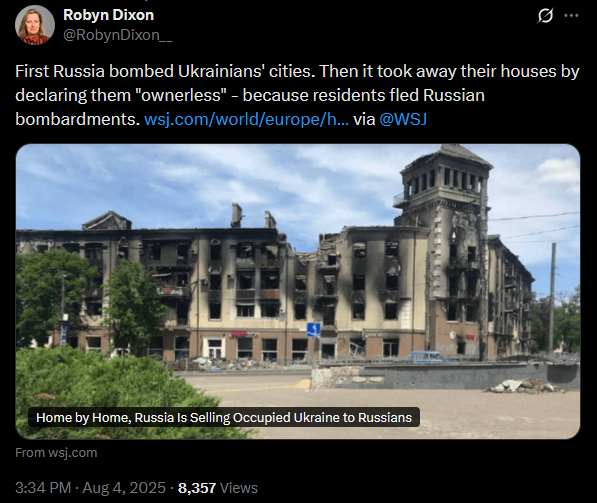Viewport: 597px width, 503px height.
Task: Open the @RobynDixon__ handle link
Action: 118,35
